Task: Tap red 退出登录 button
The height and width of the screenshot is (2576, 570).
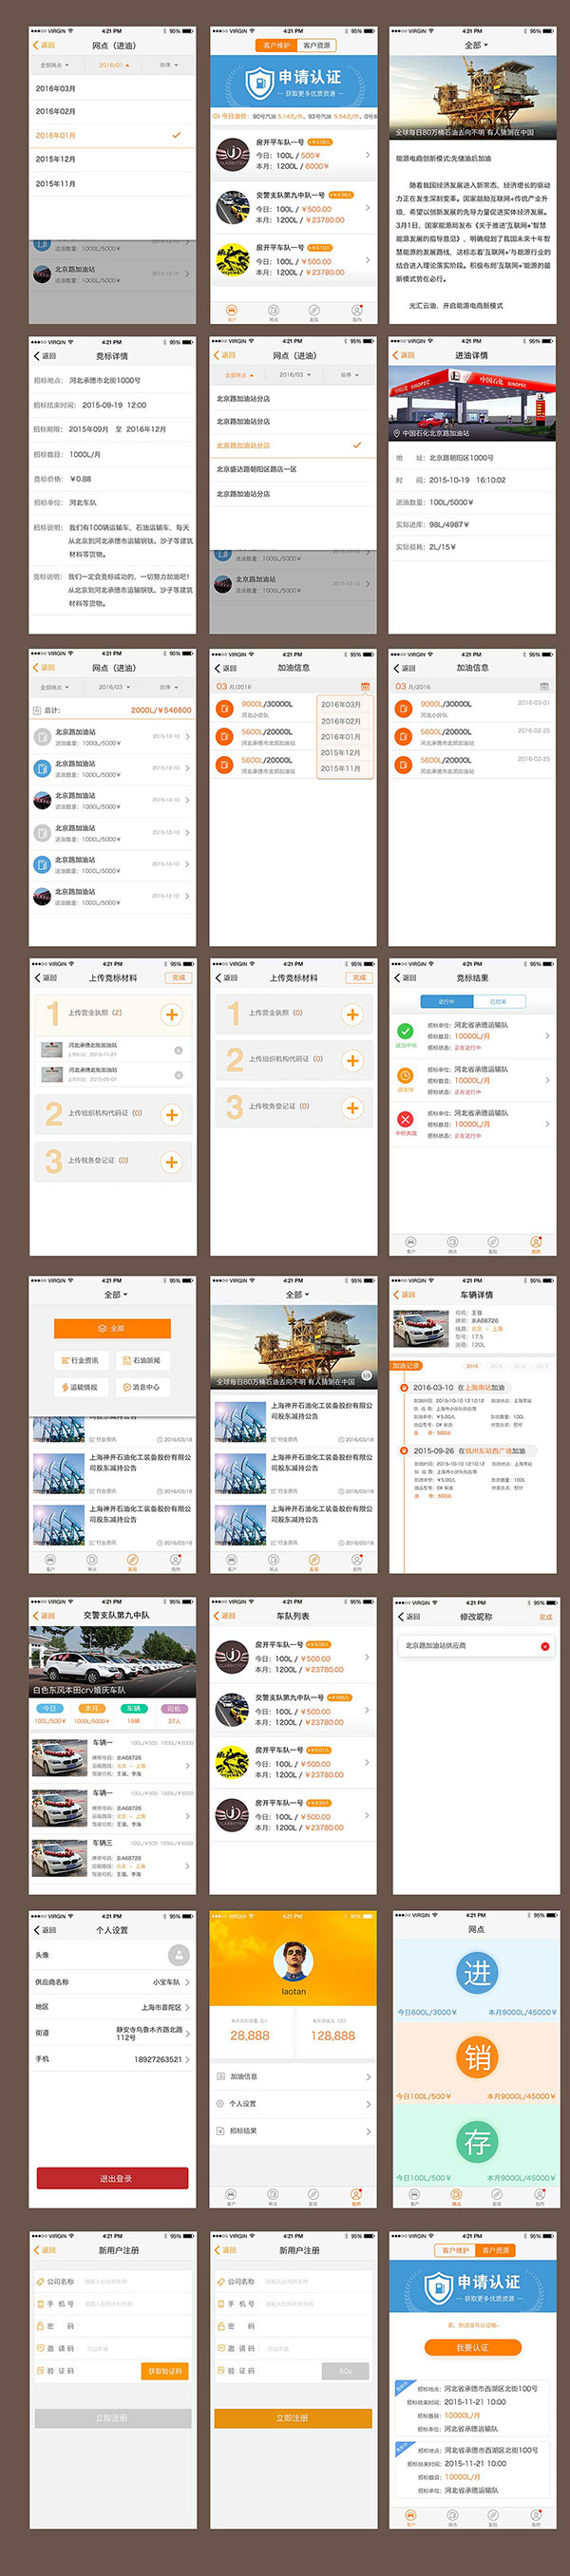Action: tap(112, 2178)
